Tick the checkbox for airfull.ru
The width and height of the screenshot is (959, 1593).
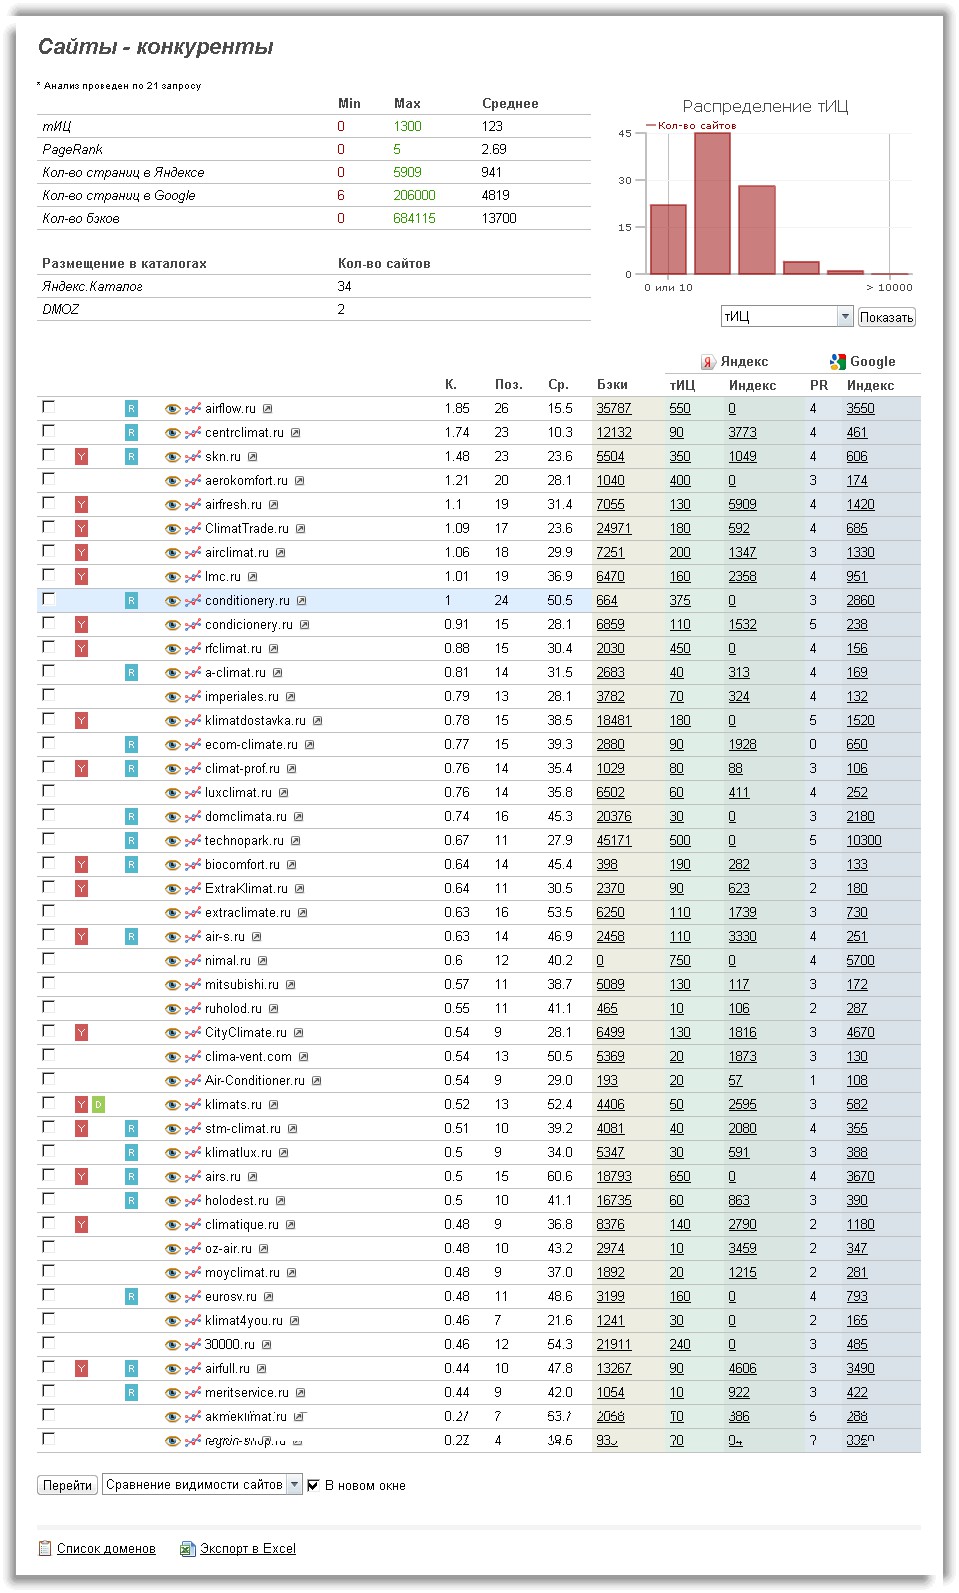pyautogui.click(x=48, y=1367)
